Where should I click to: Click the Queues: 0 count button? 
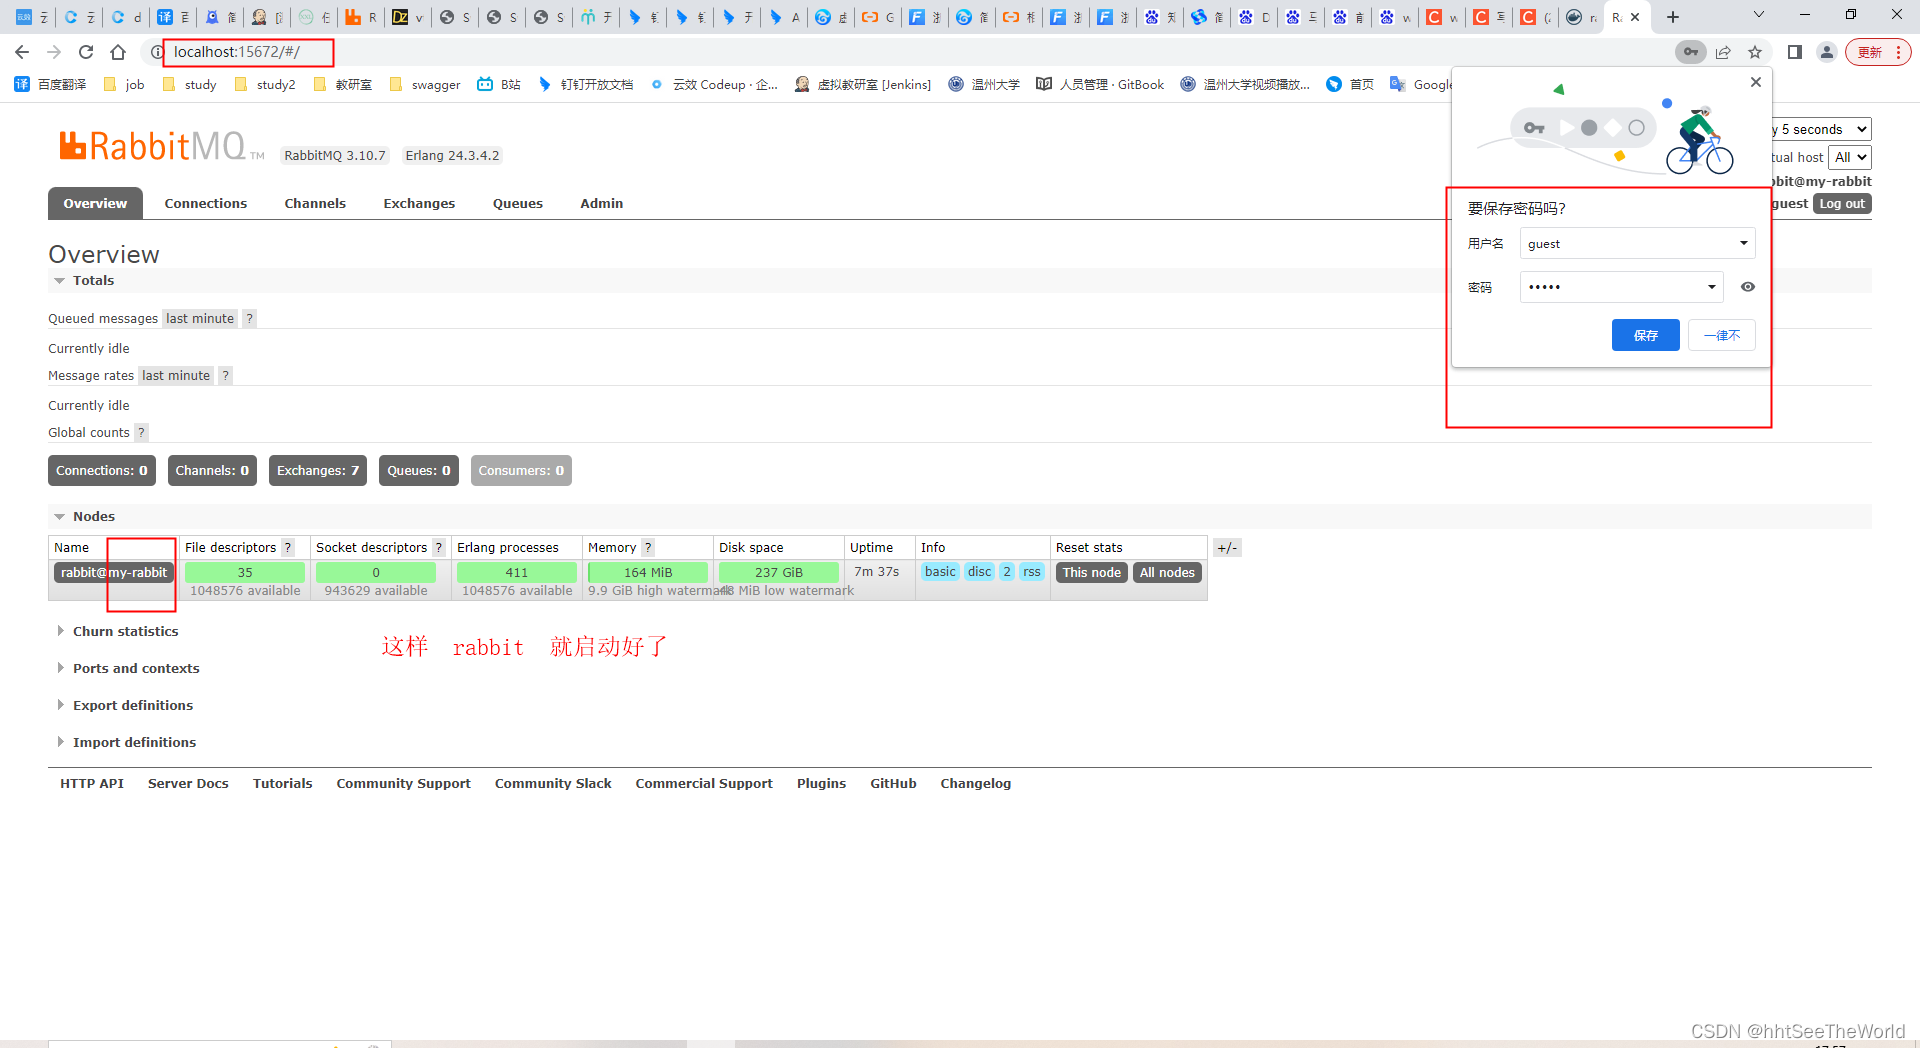(x=419, y=471)
